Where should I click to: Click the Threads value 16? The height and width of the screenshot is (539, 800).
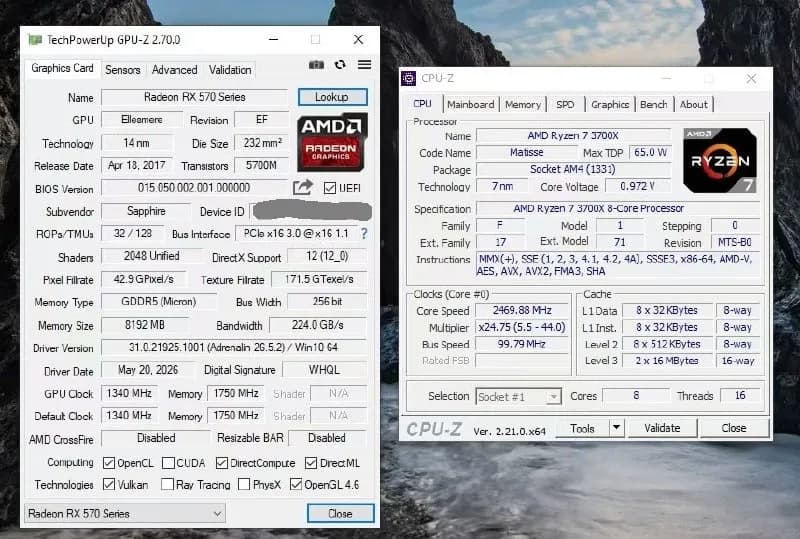tap(740, 395)
